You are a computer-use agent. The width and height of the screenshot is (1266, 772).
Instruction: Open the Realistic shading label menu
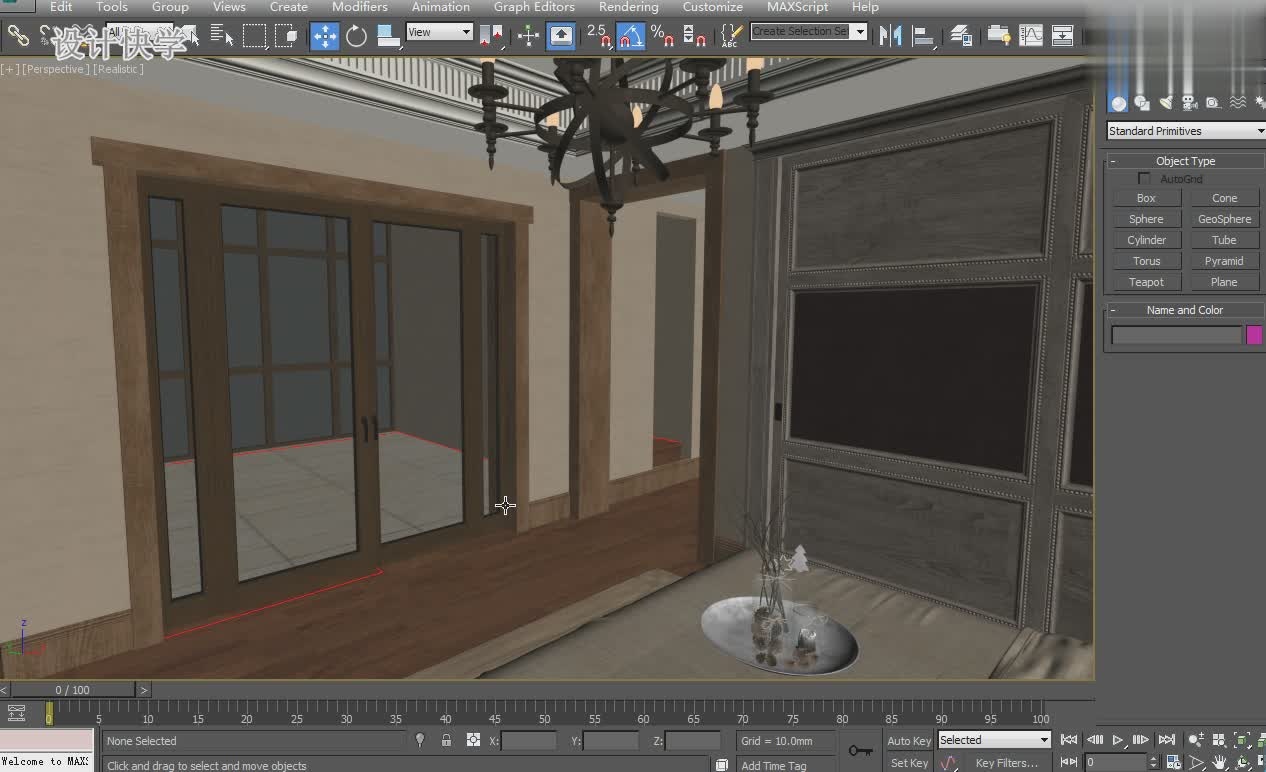point(120,69)
